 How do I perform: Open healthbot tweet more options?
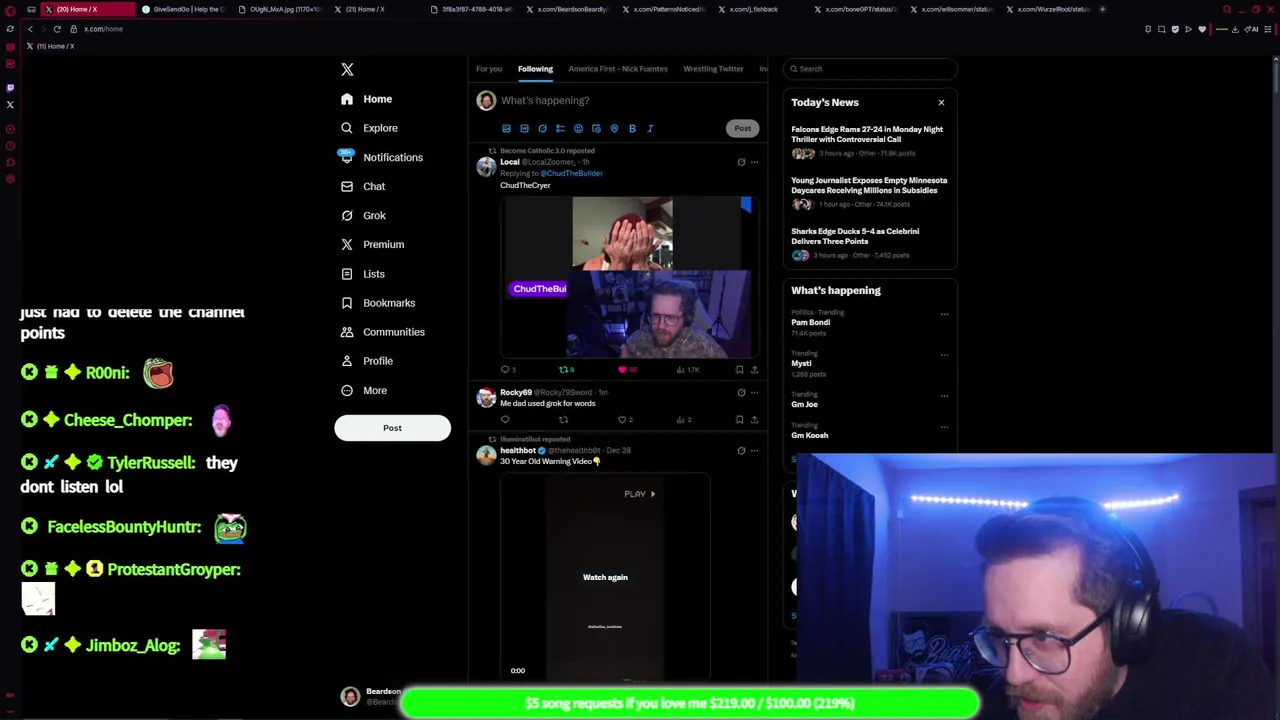tap(754, 451)
